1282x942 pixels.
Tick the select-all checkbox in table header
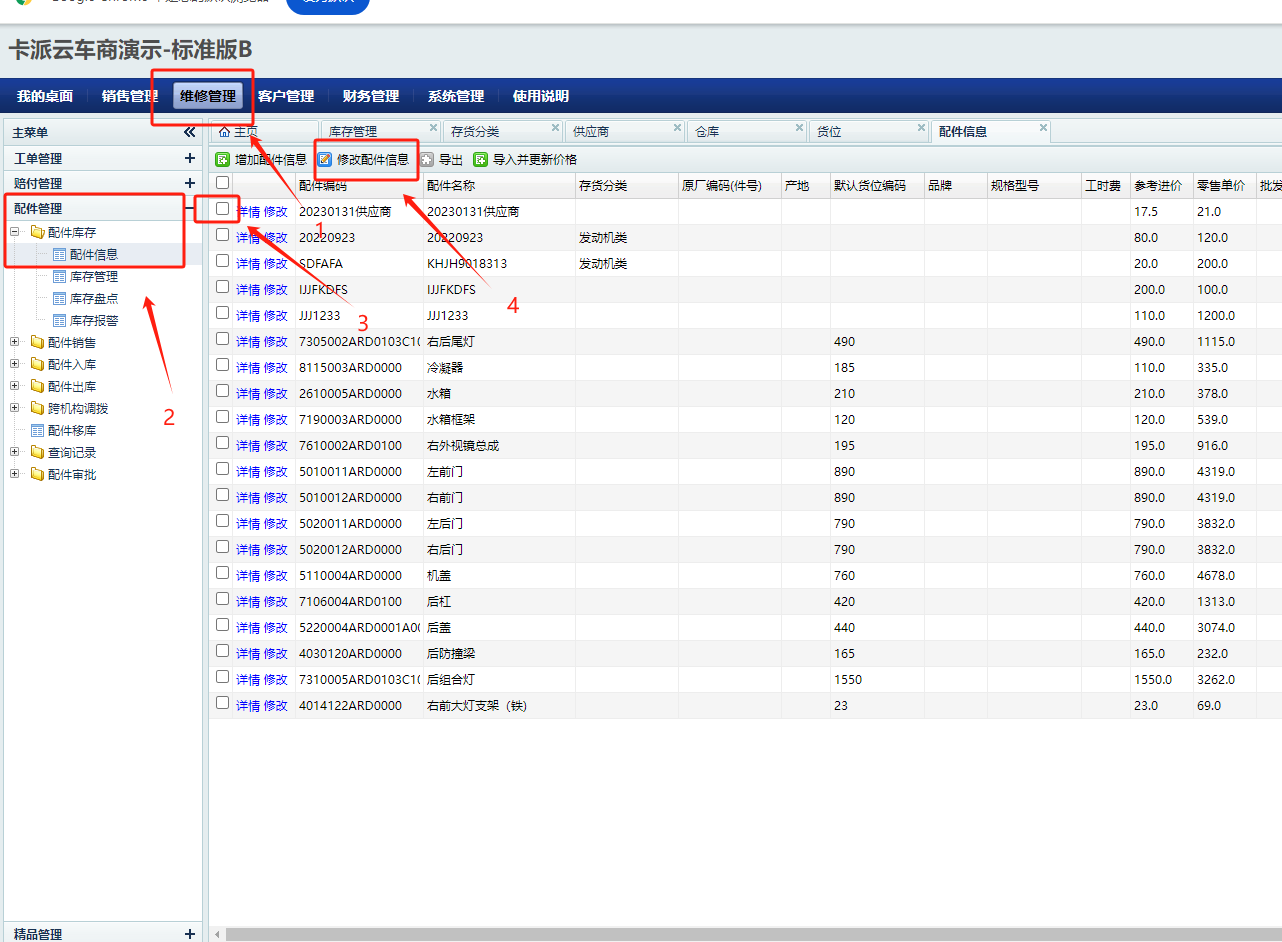point(222,183)
